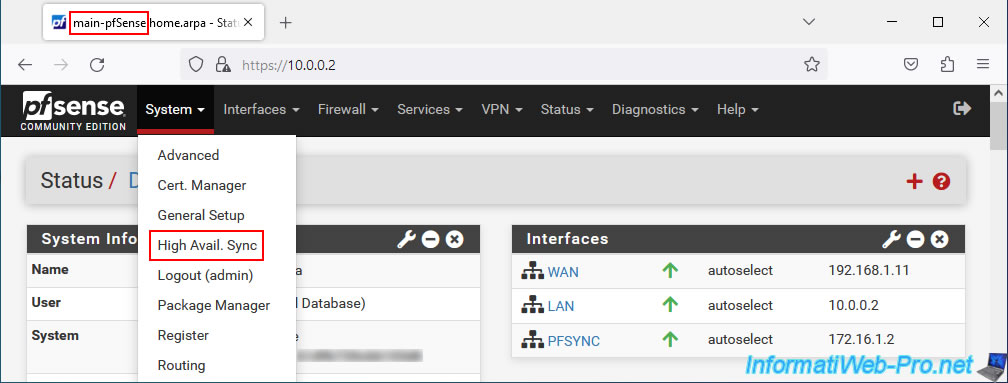
Task: Open the Firefox hamburger application menu
Action: point(983,64)
